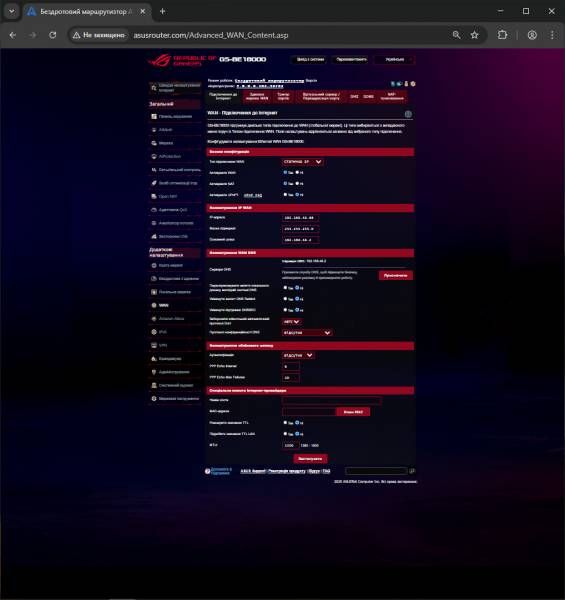Open Network Tools sidebar icon

pos(154,399)
